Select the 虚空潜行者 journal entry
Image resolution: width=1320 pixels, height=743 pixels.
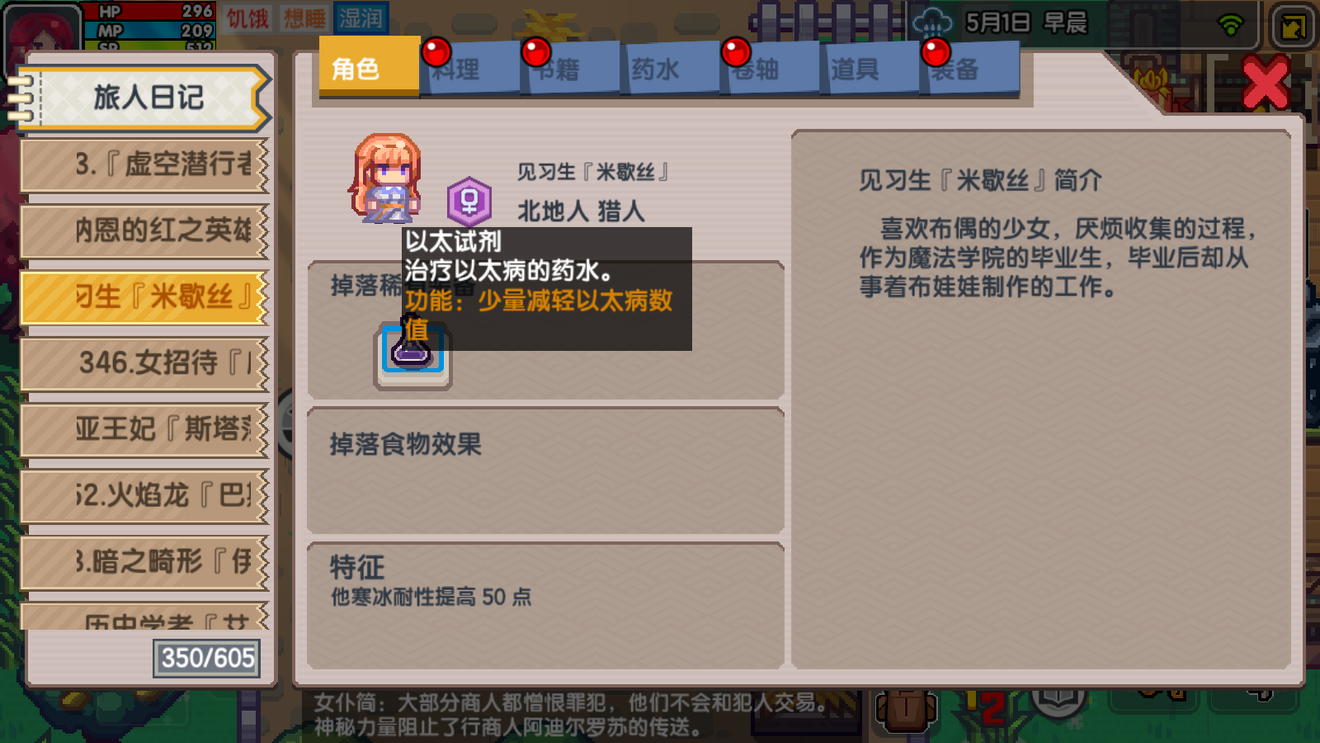(x=145, y=165)
